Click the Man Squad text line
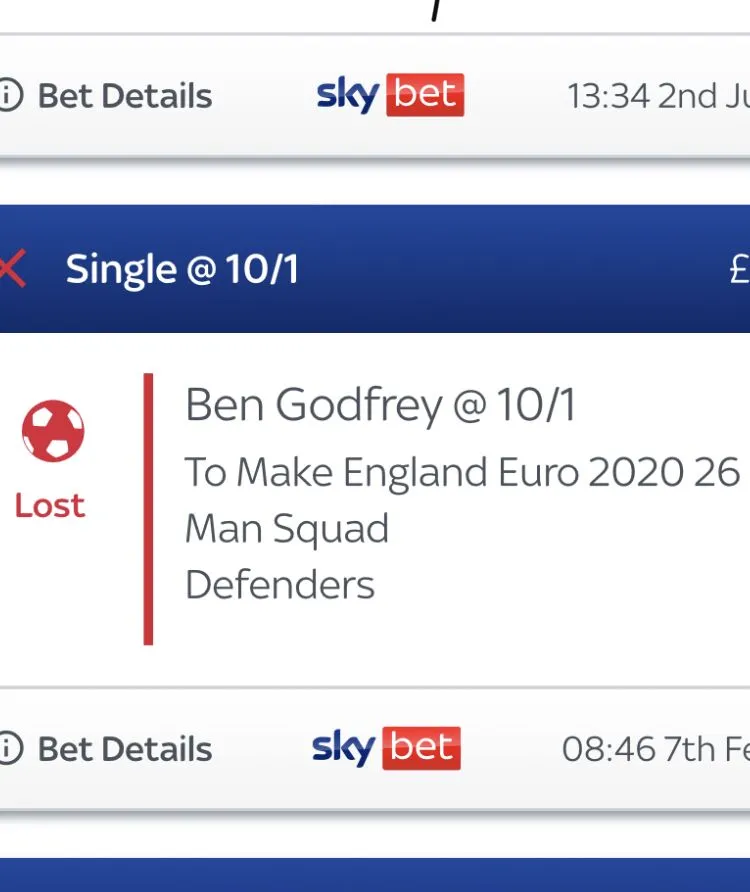 tap(287, 528)
